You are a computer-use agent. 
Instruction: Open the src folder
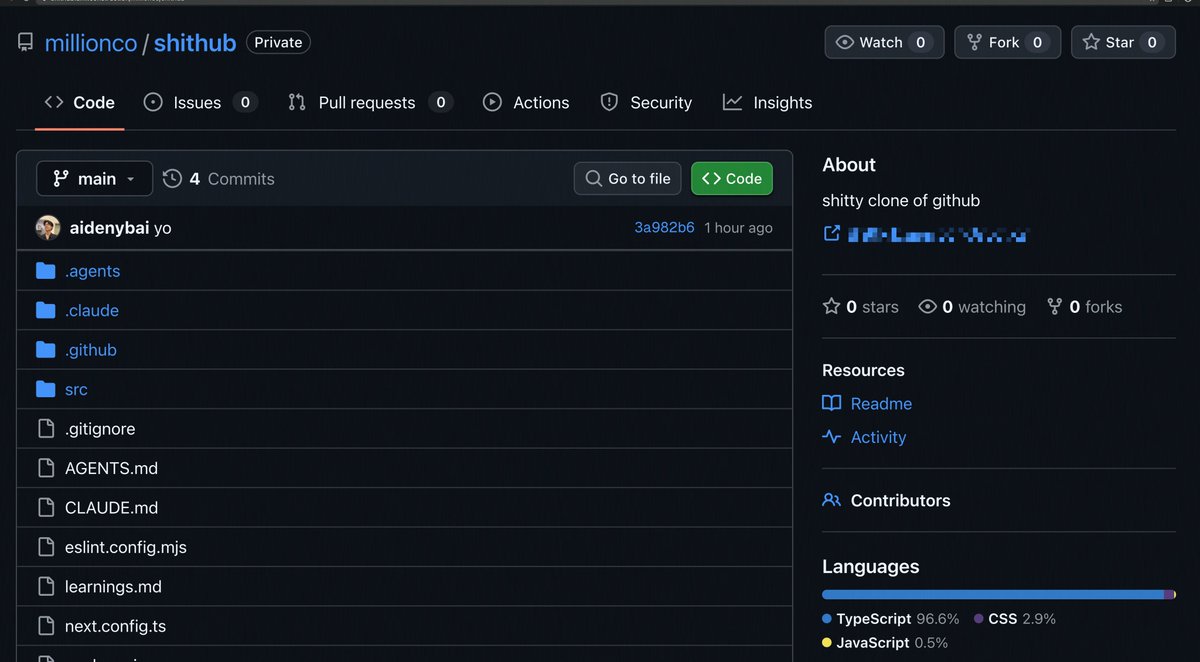click(76, 389)
